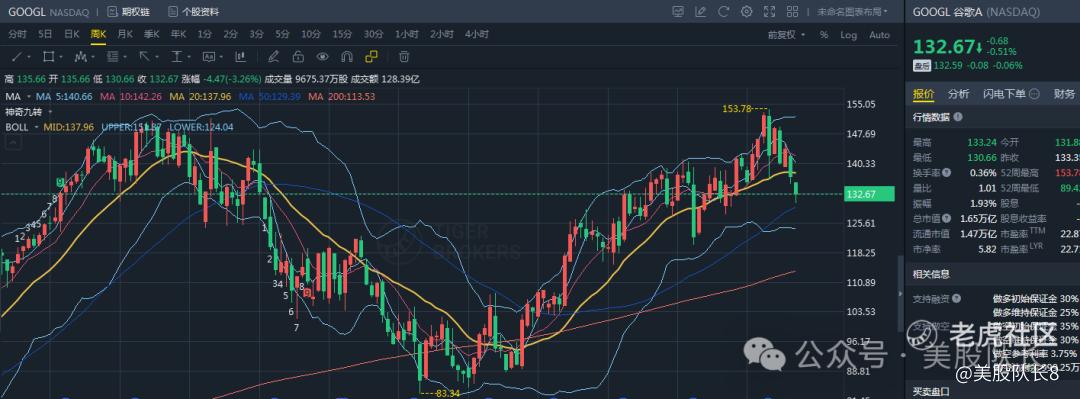Switch to the 日K timeframe tab
Screen dimensions: 1080x399
[x=72, y=34]
